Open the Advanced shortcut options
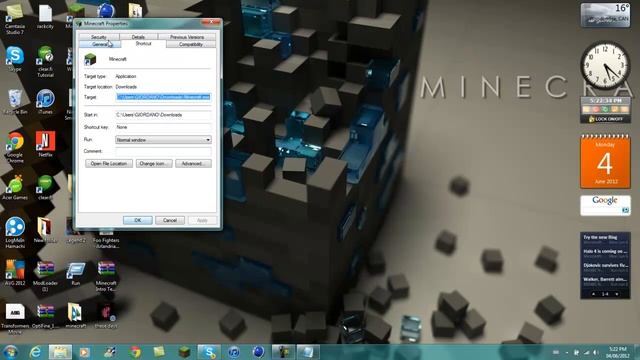Screen dimensions: 640x360 click(193, 164)
